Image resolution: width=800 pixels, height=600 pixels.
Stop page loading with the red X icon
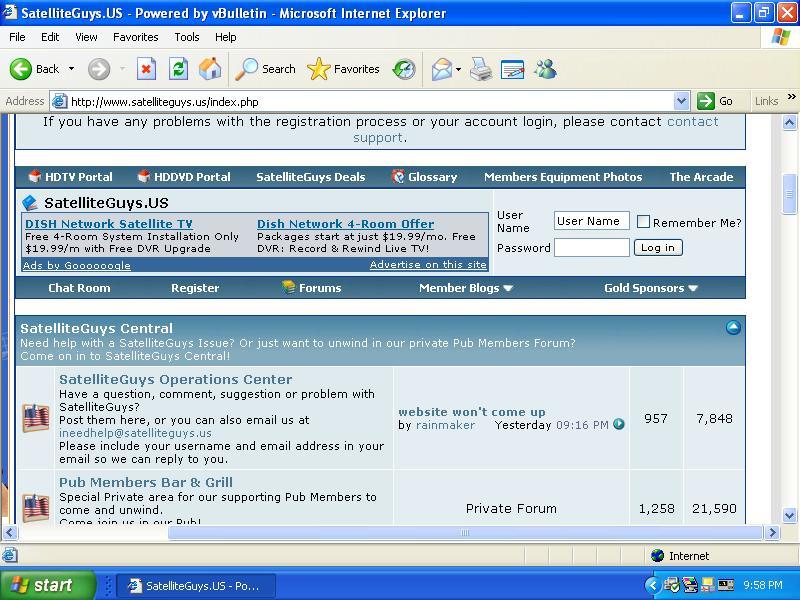(146, 69)
